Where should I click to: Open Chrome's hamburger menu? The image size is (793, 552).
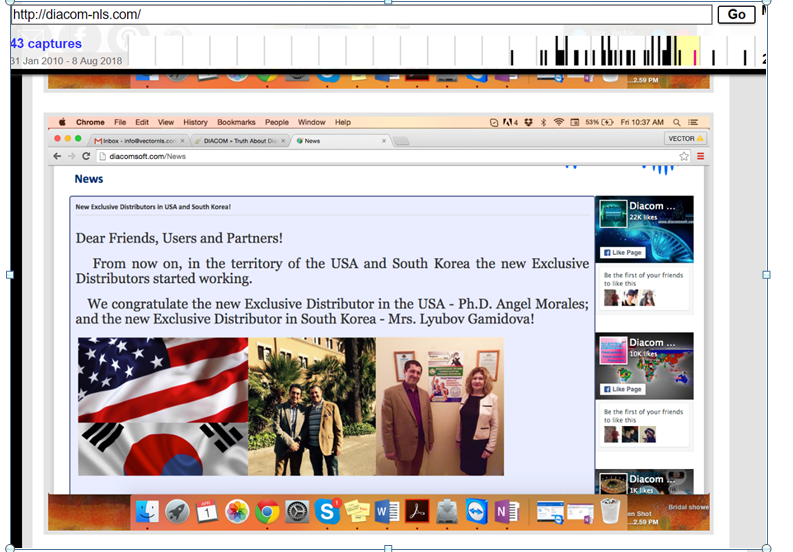[700, 157]
